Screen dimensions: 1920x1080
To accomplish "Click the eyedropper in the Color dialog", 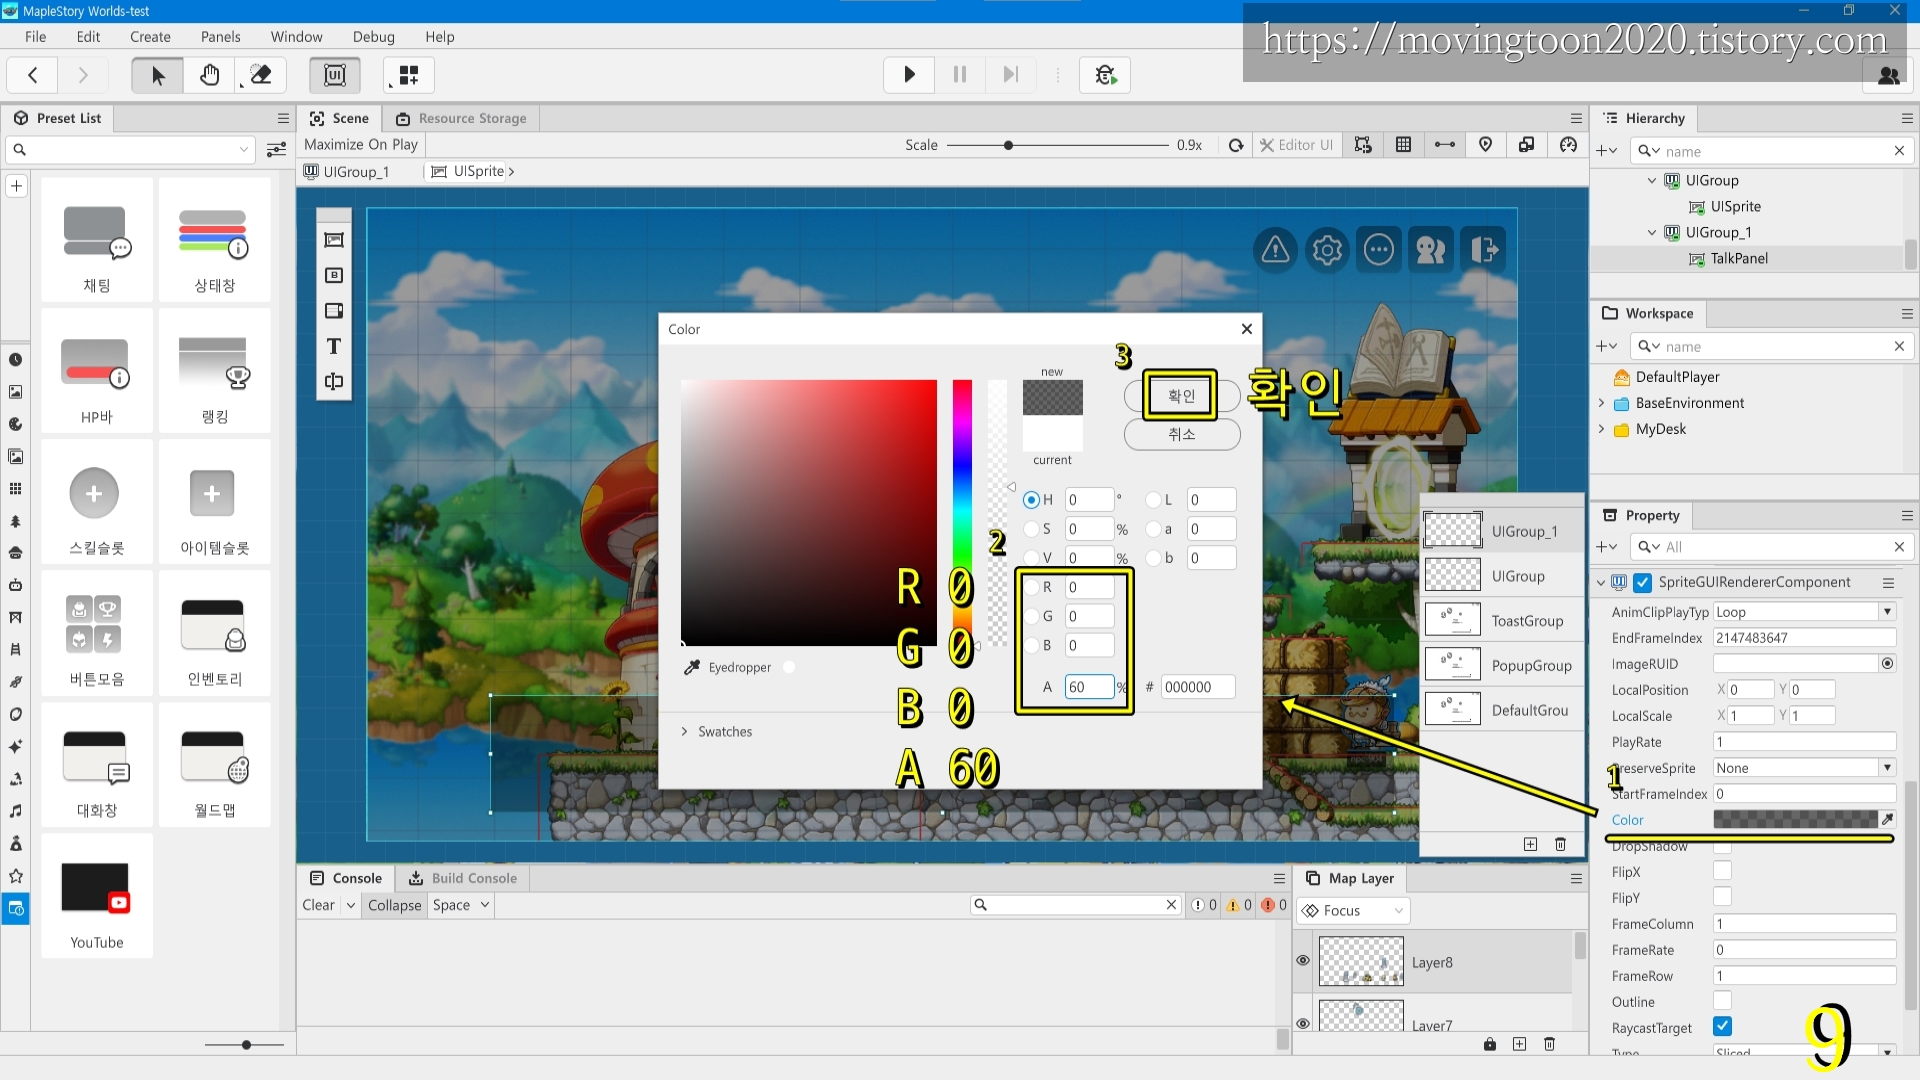I will pos(692,667).
